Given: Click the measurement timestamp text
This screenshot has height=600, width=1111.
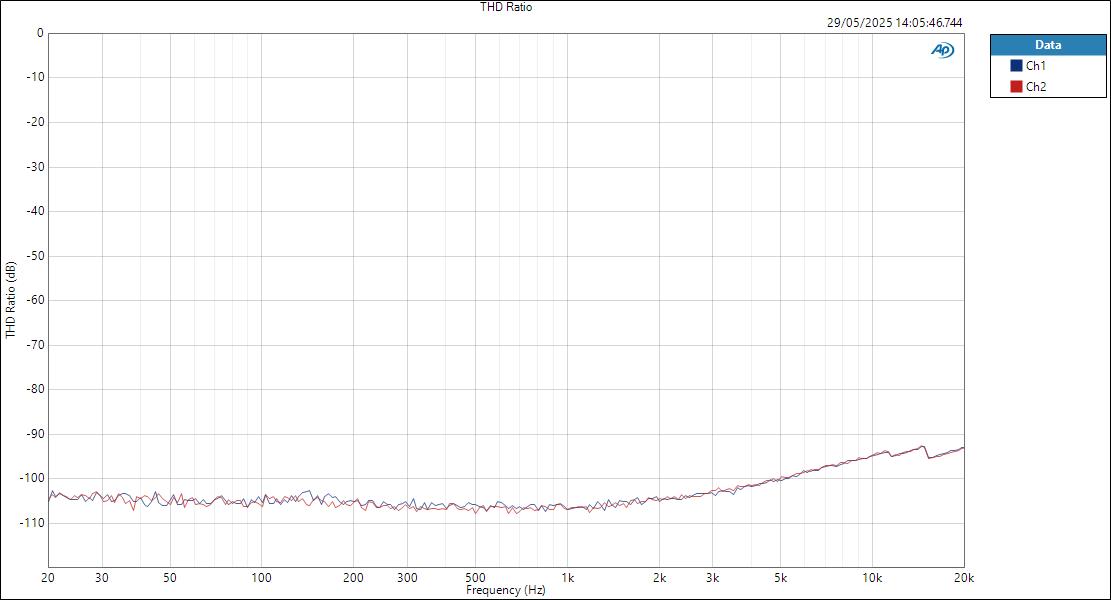Looking at the screenshot, I should point(893,21).
